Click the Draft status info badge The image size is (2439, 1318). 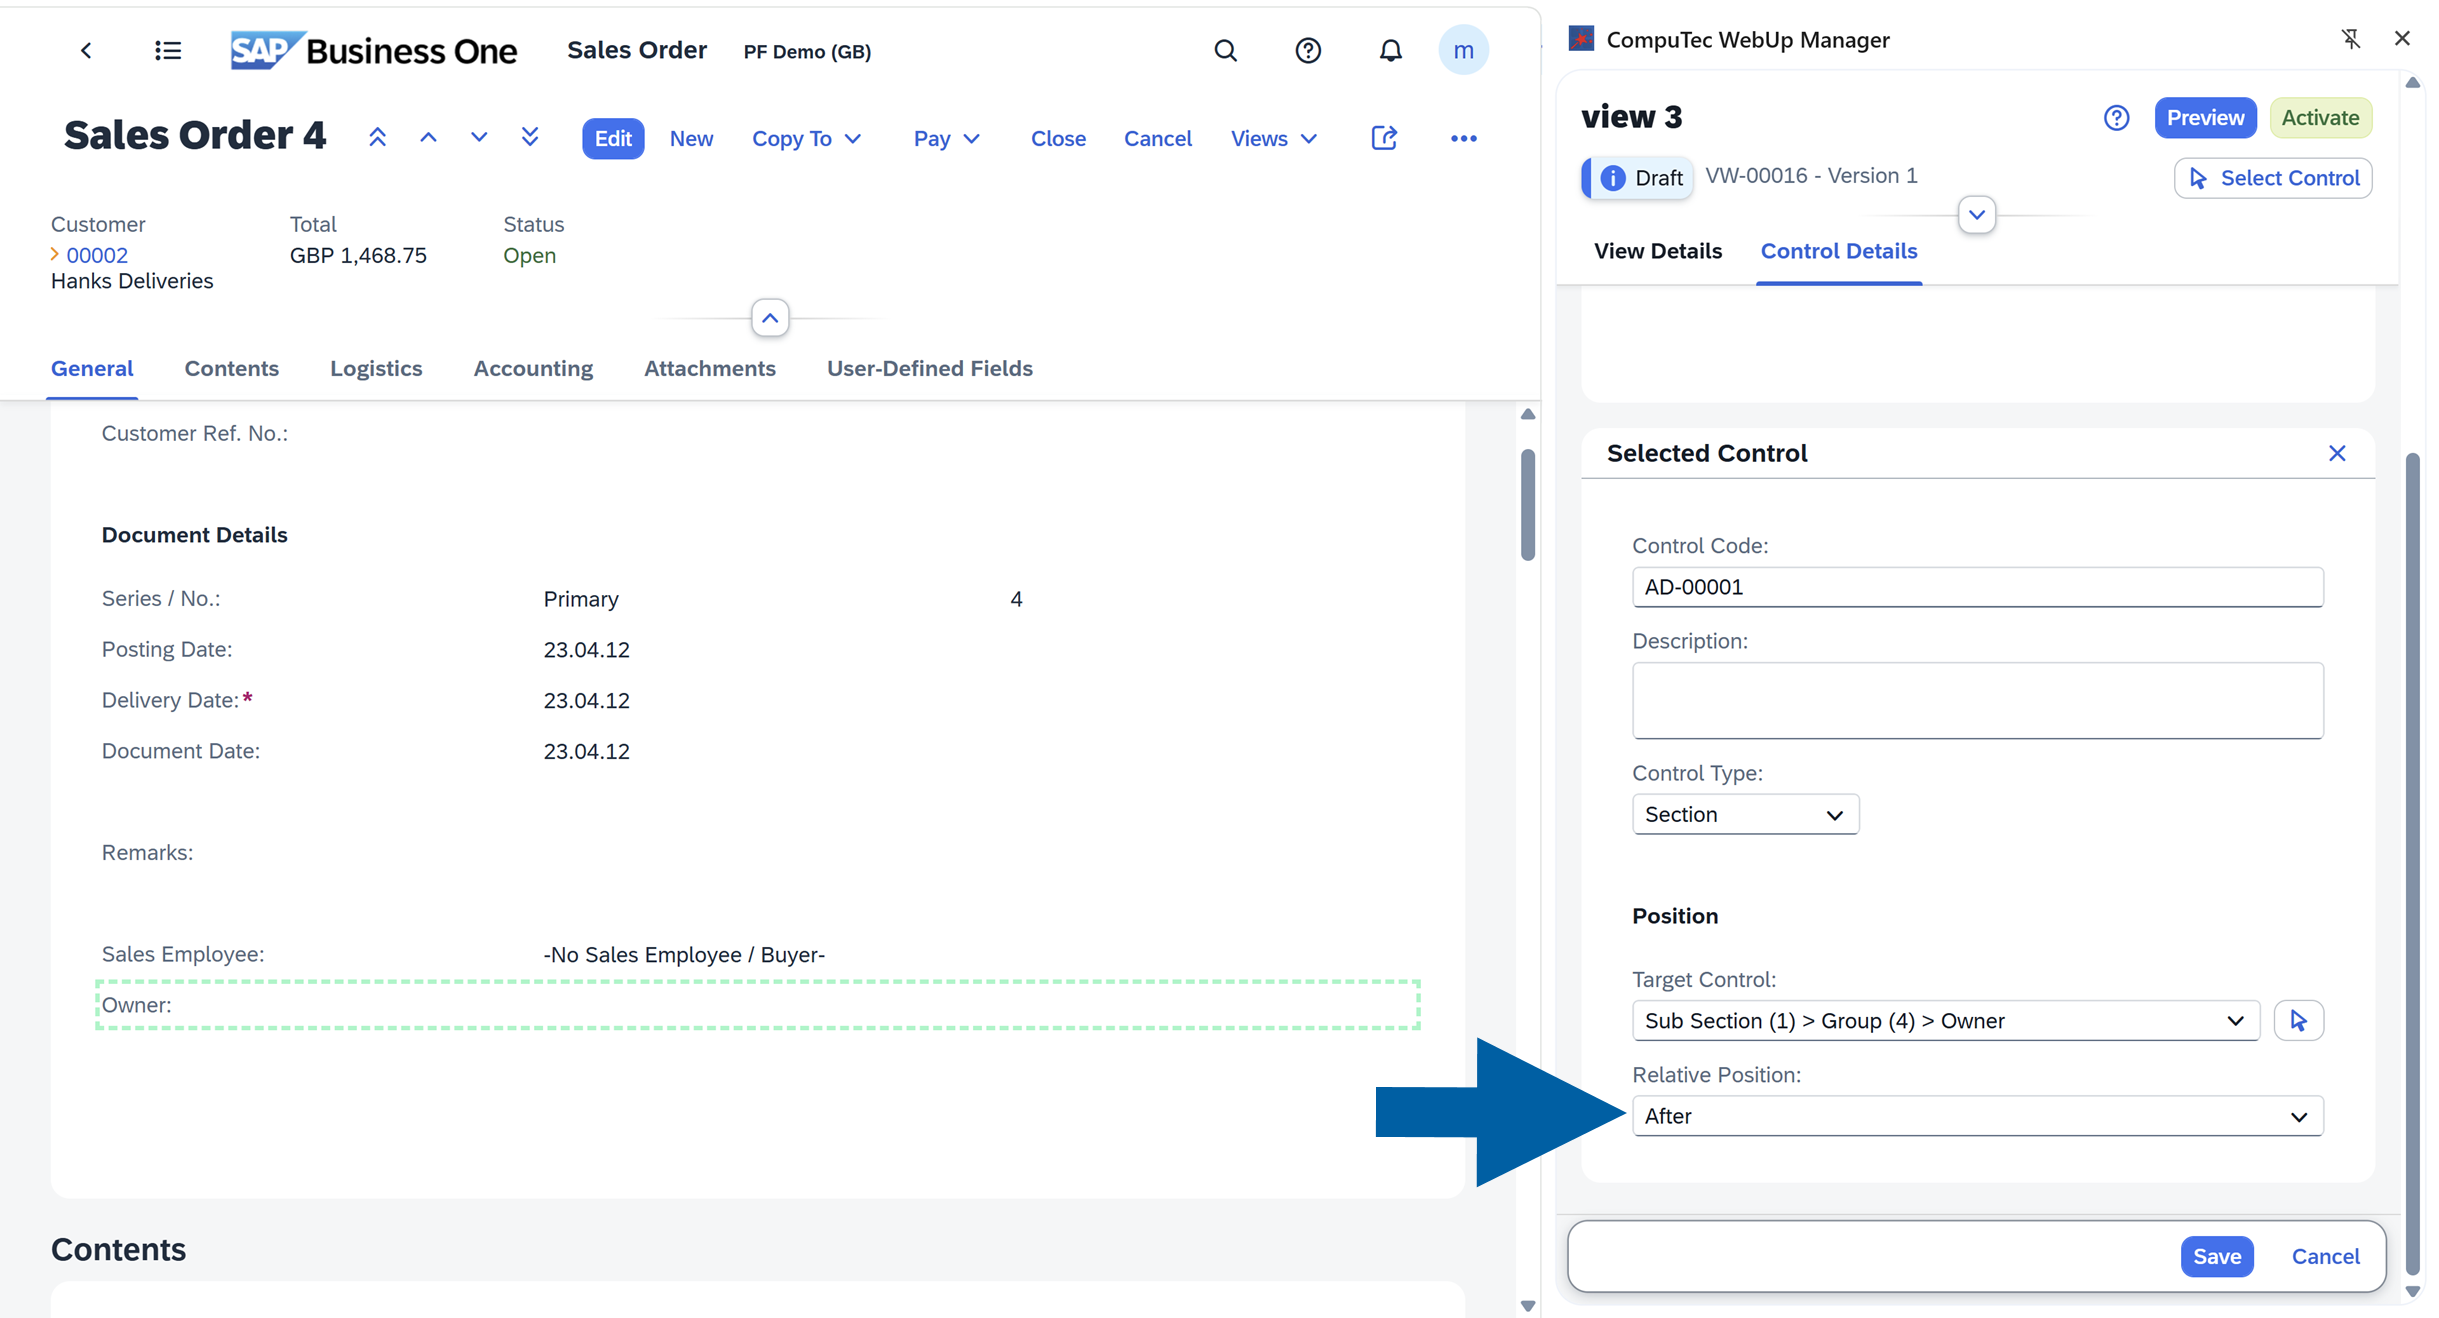click(x=1638, y=178)
